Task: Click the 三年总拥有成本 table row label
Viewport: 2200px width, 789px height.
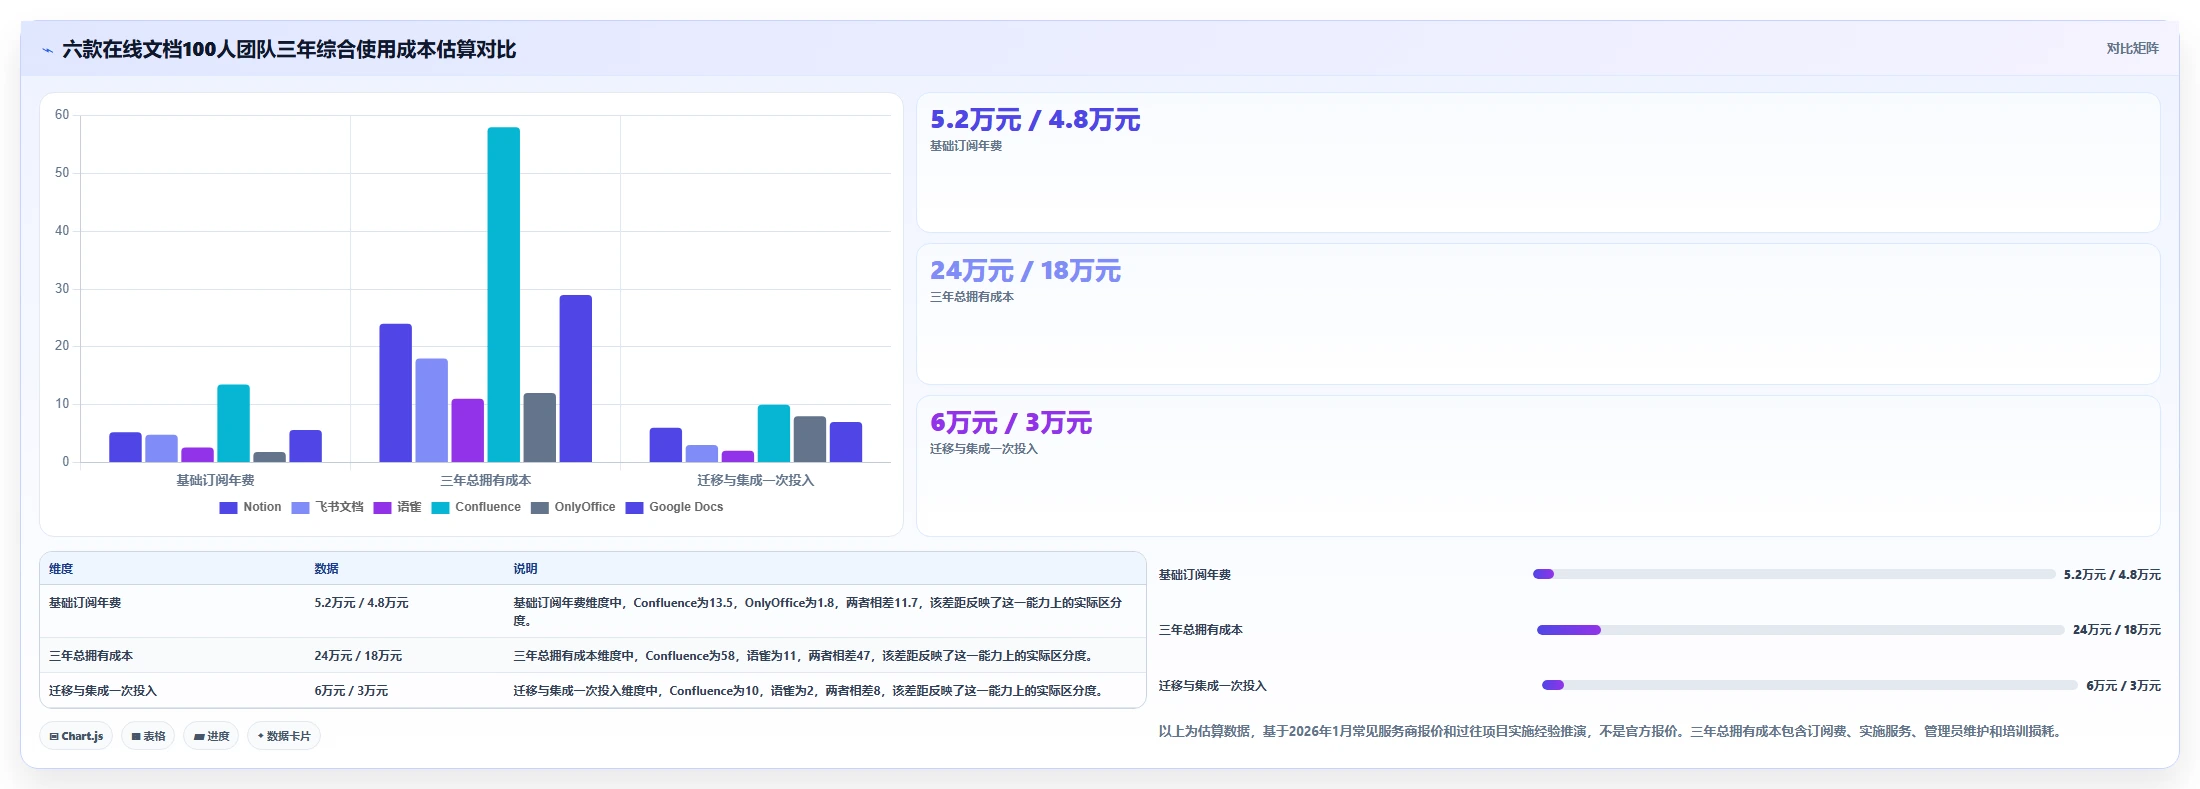Action: point(91,656)
